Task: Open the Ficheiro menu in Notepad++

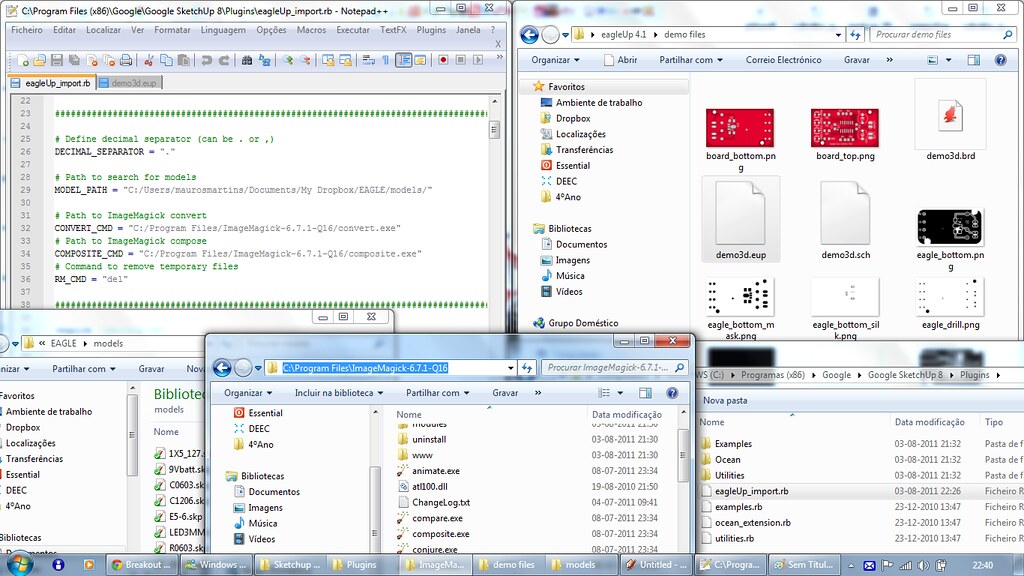Action: pyautogui.click(x=27, y=30)
